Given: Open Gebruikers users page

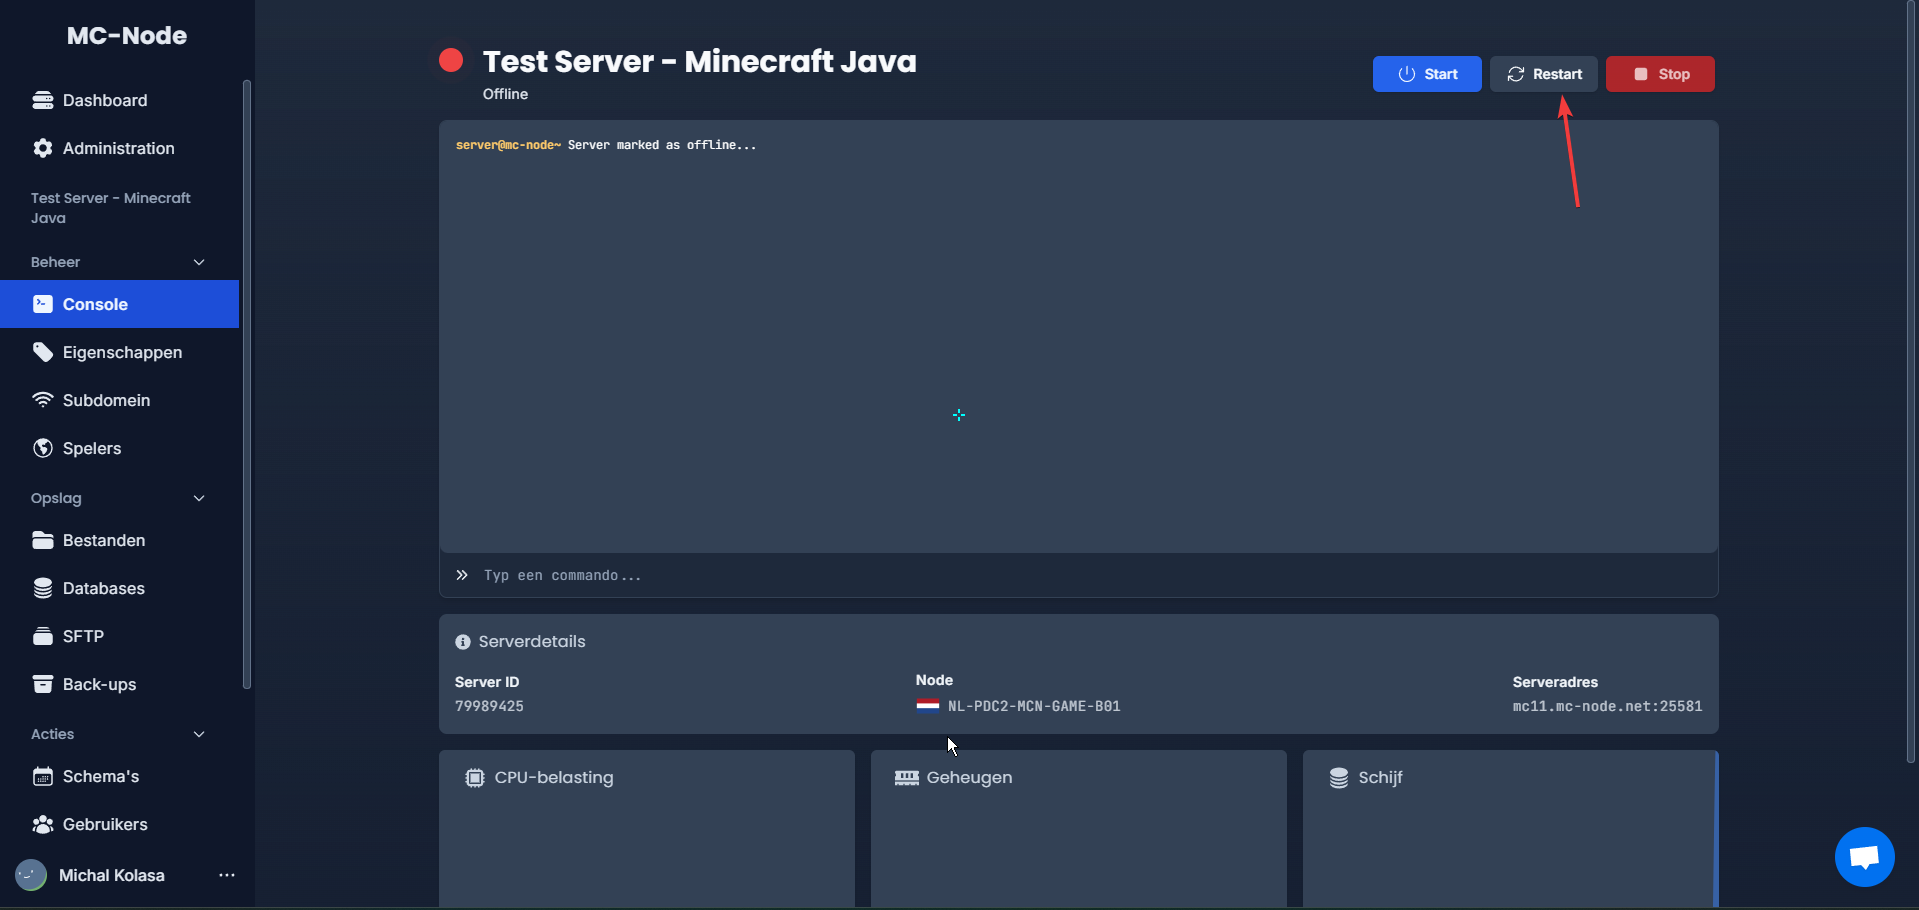Looking at the screenshot, I should click(119, 824).
